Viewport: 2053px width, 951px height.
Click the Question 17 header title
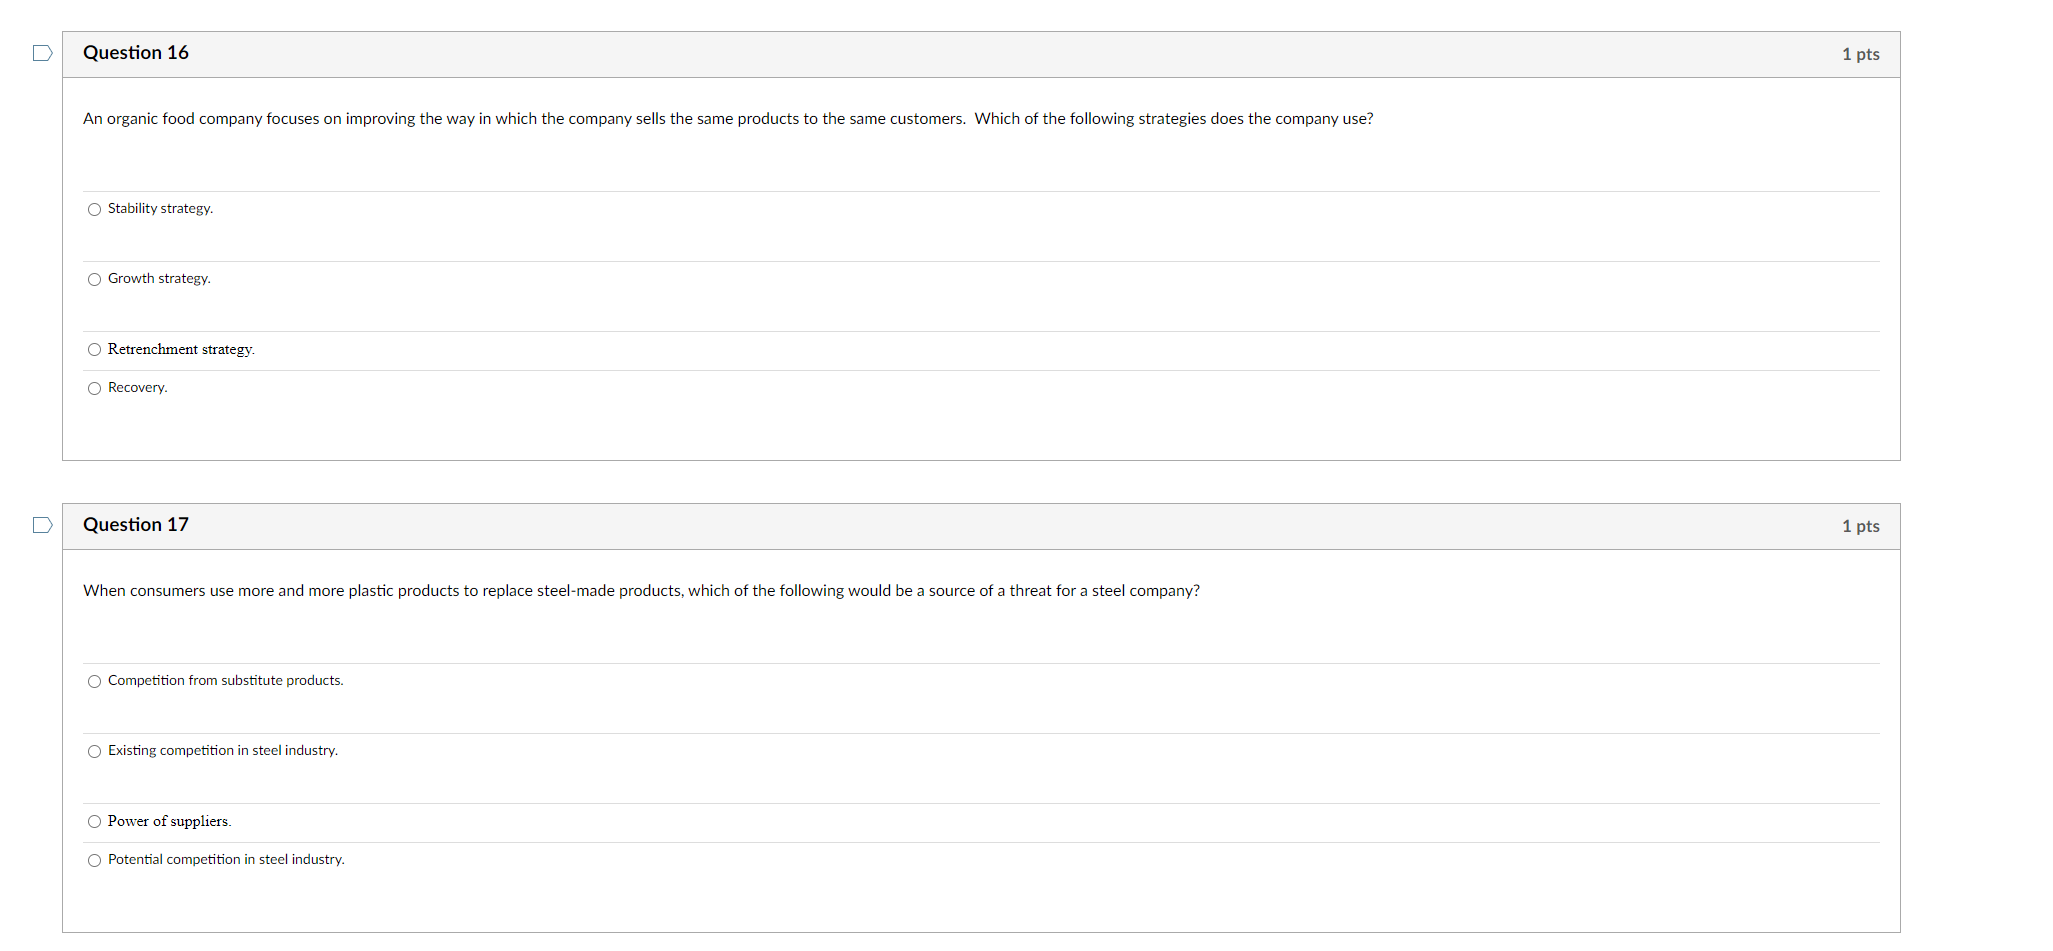136,525
